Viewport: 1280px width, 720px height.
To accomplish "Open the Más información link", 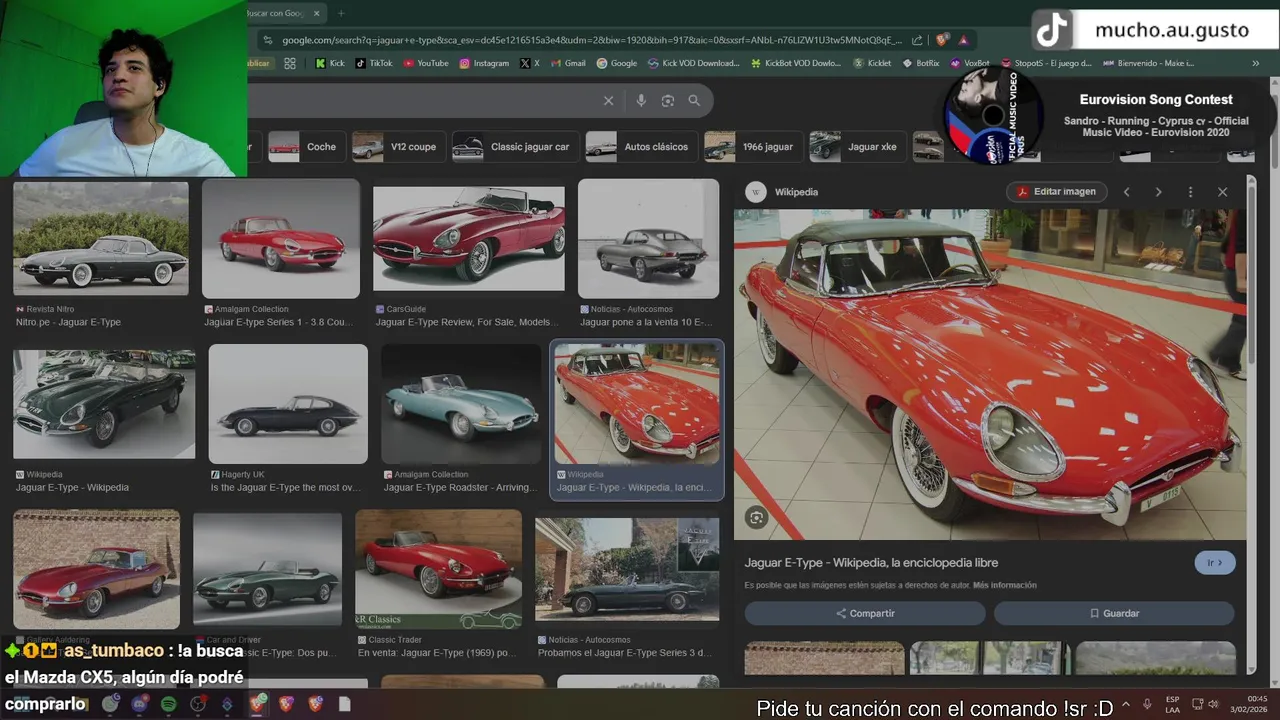I will point(1005,585).
